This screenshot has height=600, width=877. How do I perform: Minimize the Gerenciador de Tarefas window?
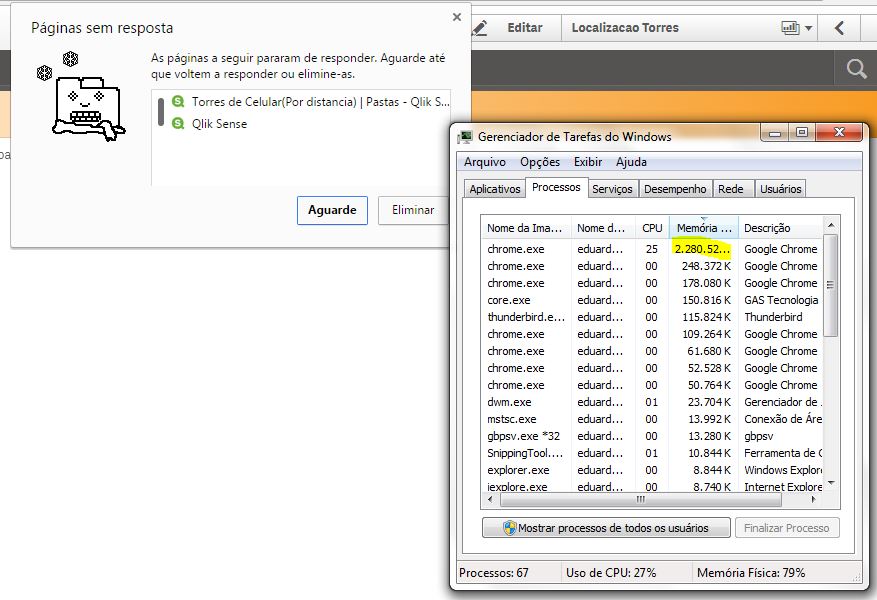[775, 133]
